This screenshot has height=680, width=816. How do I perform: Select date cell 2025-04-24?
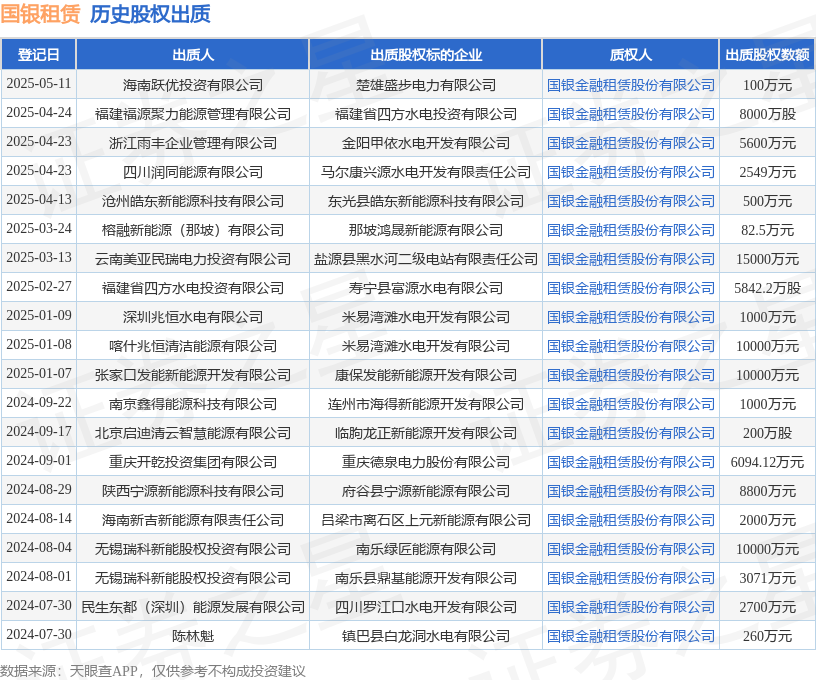[x=39, y=113]
